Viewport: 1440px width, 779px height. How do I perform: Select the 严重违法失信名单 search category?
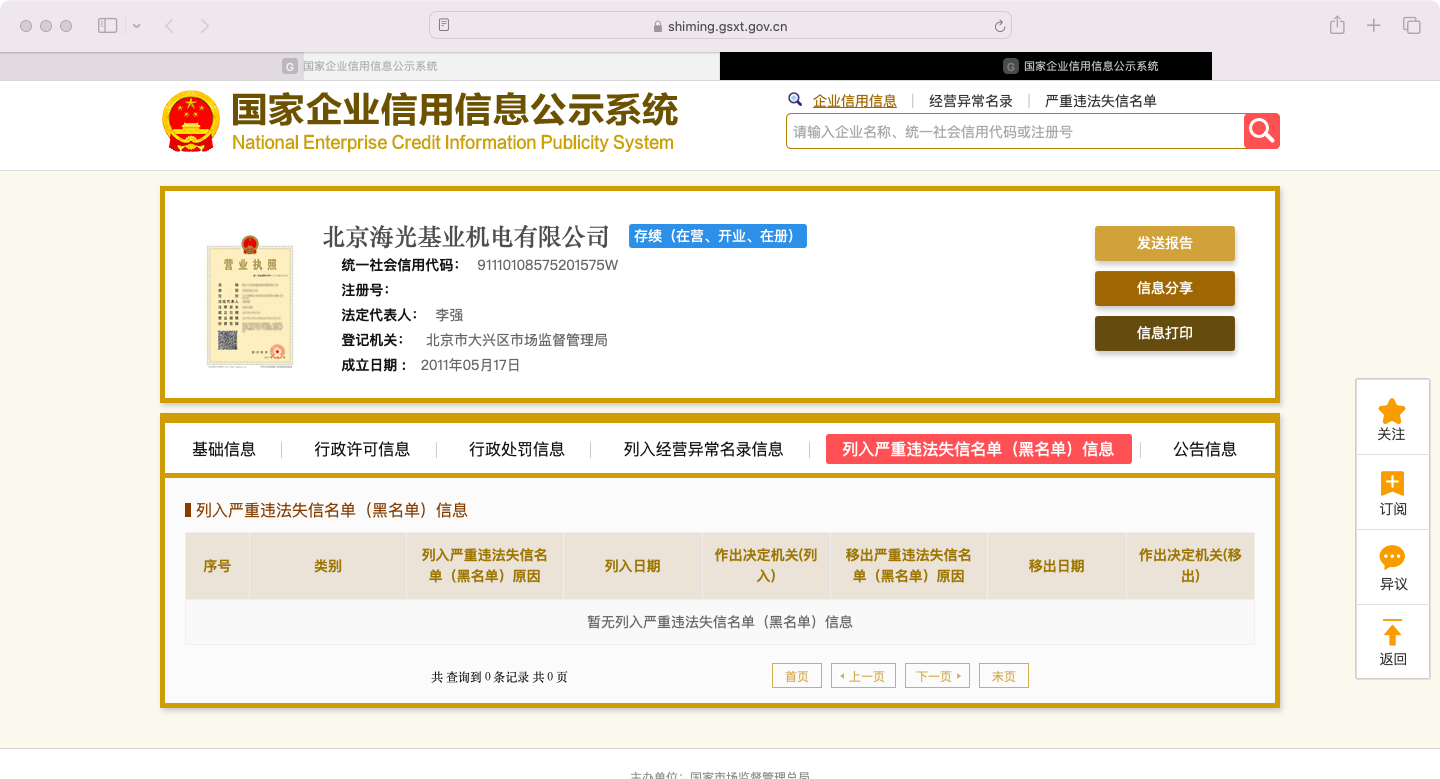(x=1101, y=101)
